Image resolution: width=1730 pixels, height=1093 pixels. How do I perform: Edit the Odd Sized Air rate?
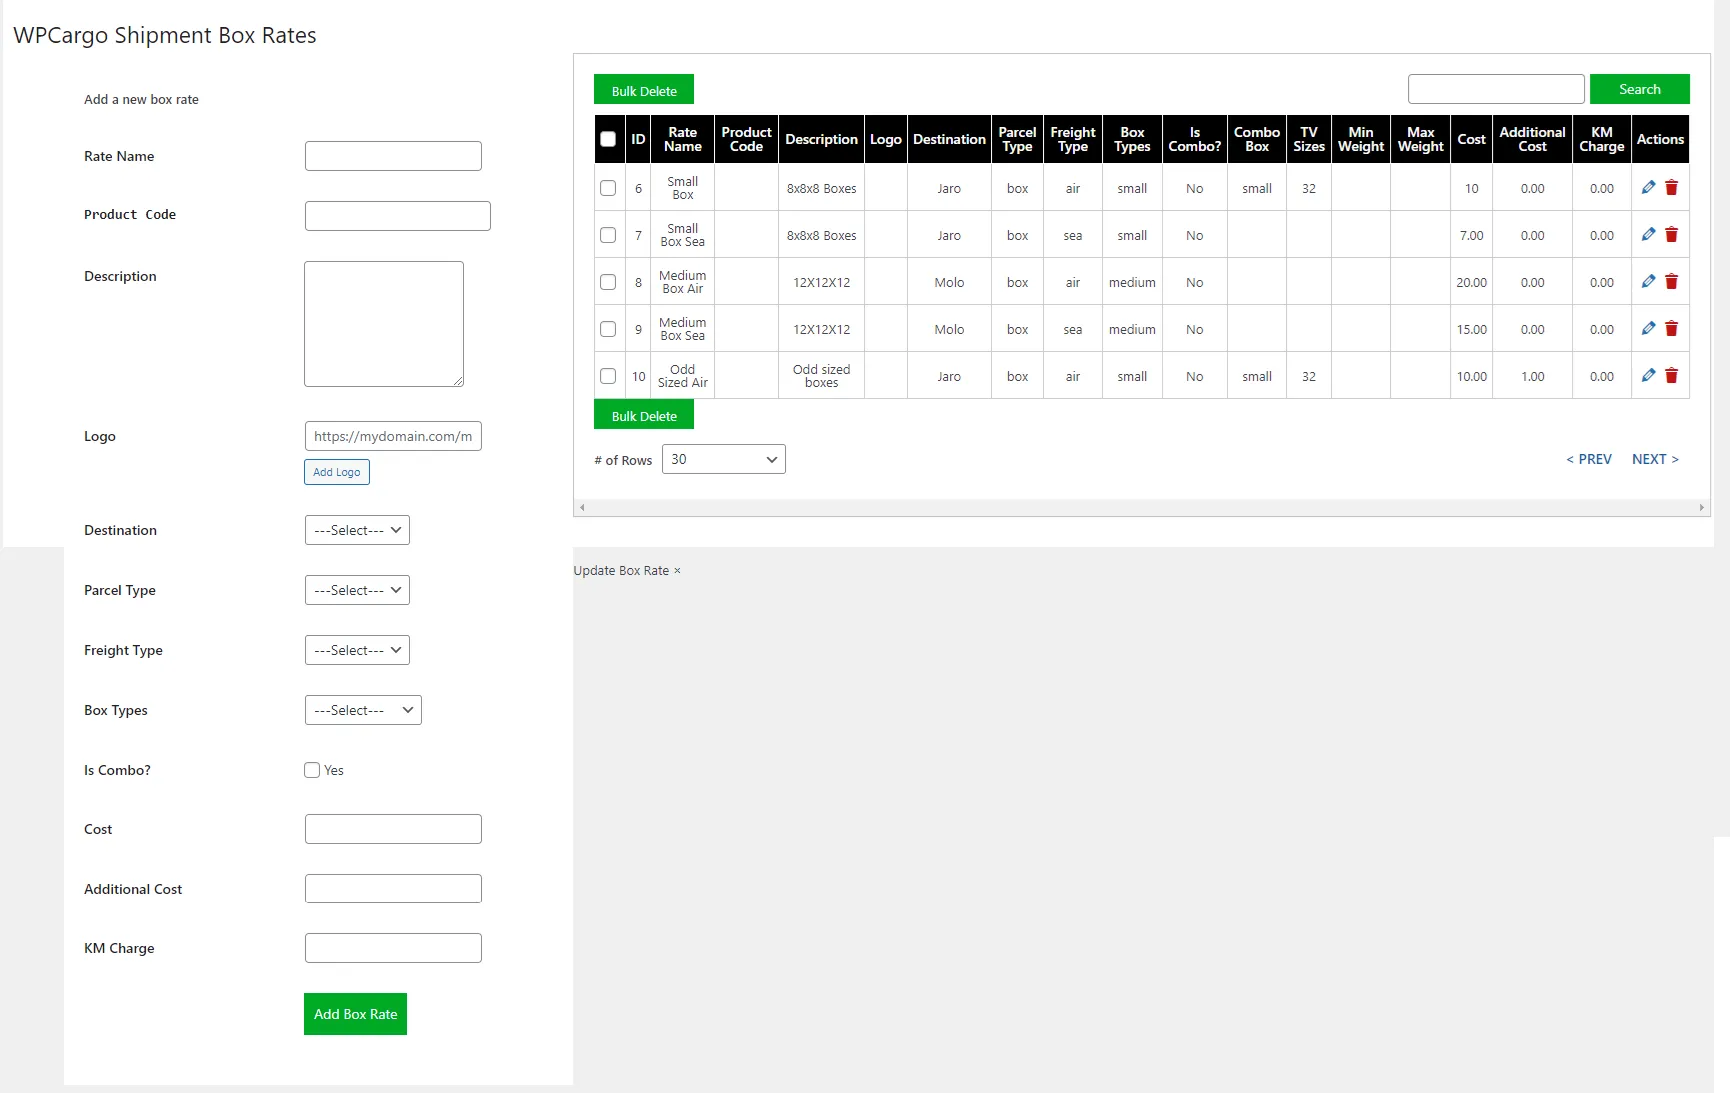[x=1648, y=376]
